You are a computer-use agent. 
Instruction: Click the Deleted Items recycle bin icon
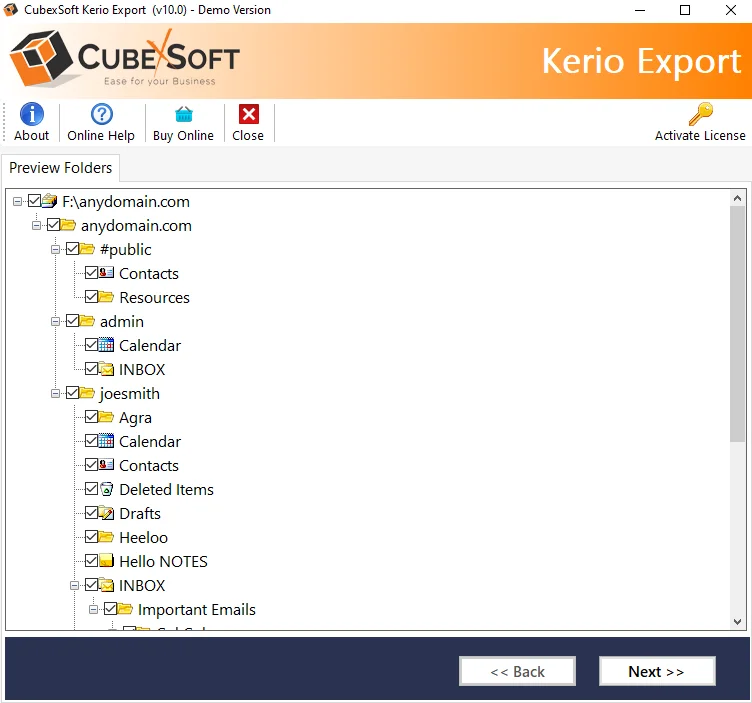106,489
